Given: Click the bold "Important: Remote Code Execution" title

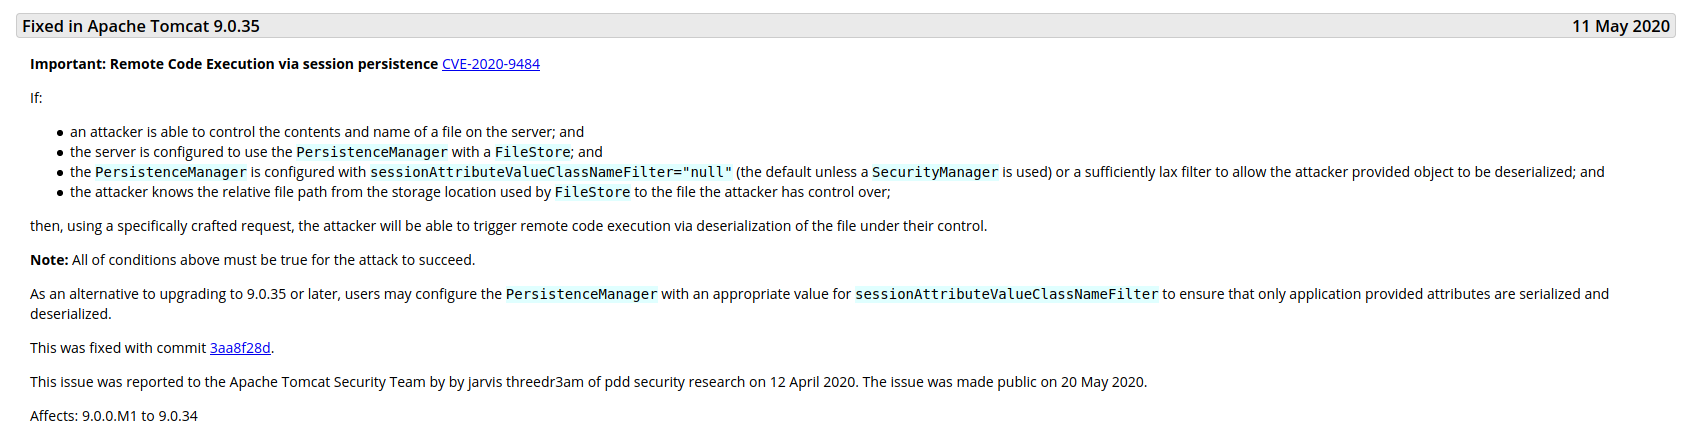Looking at the screenshot, I should tap(234, 64).
